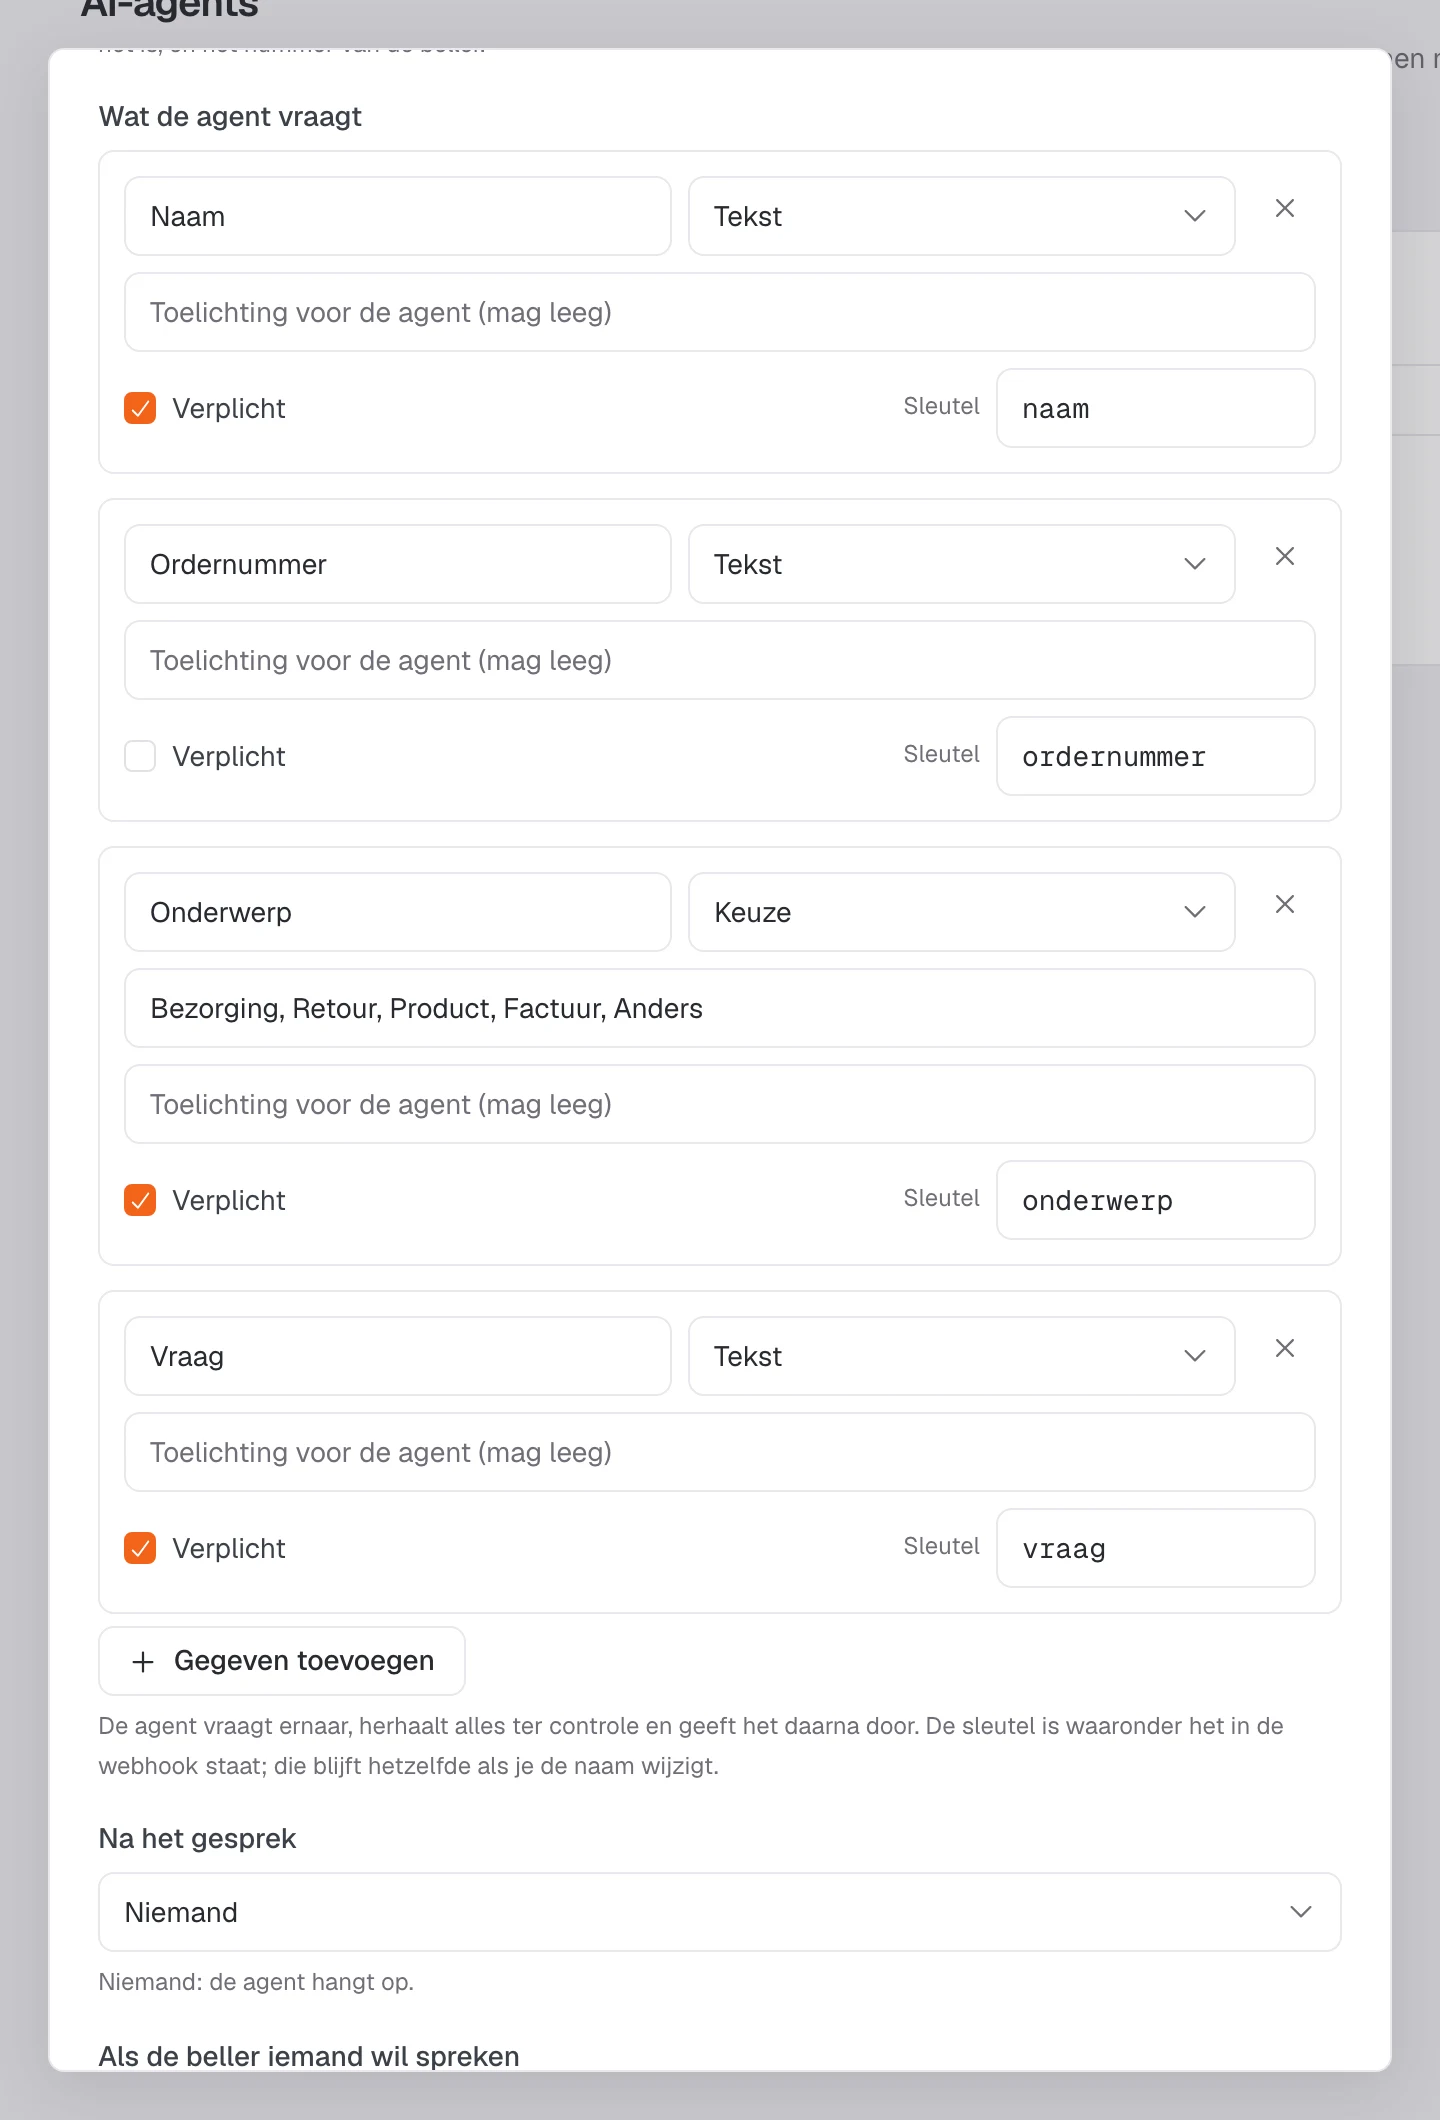Click the Gegeven toevoegen button
The height and width of the screenshot is (2120, 1440).
click(282, 1661)
